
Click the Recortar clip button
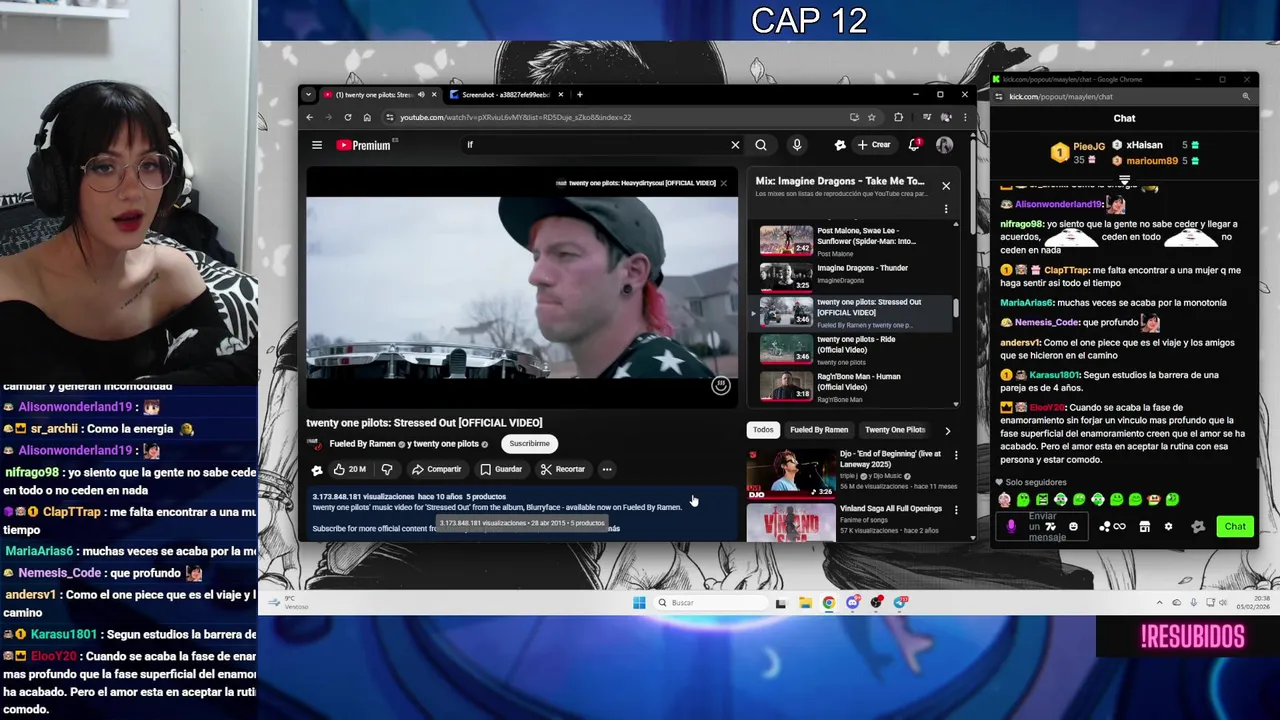563,469
